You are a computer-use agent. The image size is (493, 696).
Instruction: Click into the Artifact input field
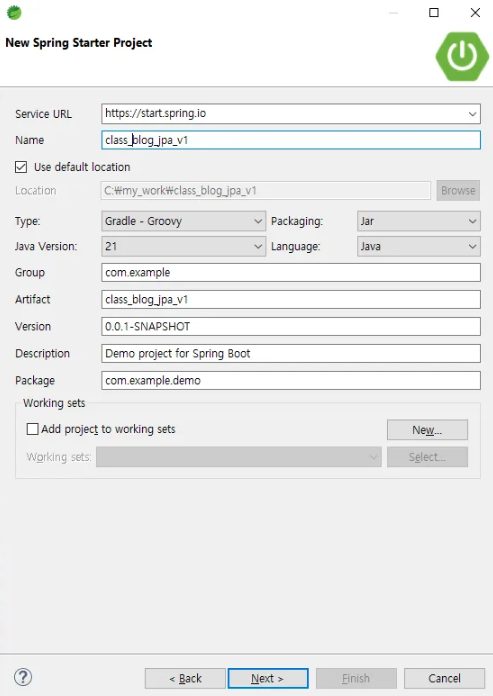tap(291, 300)
